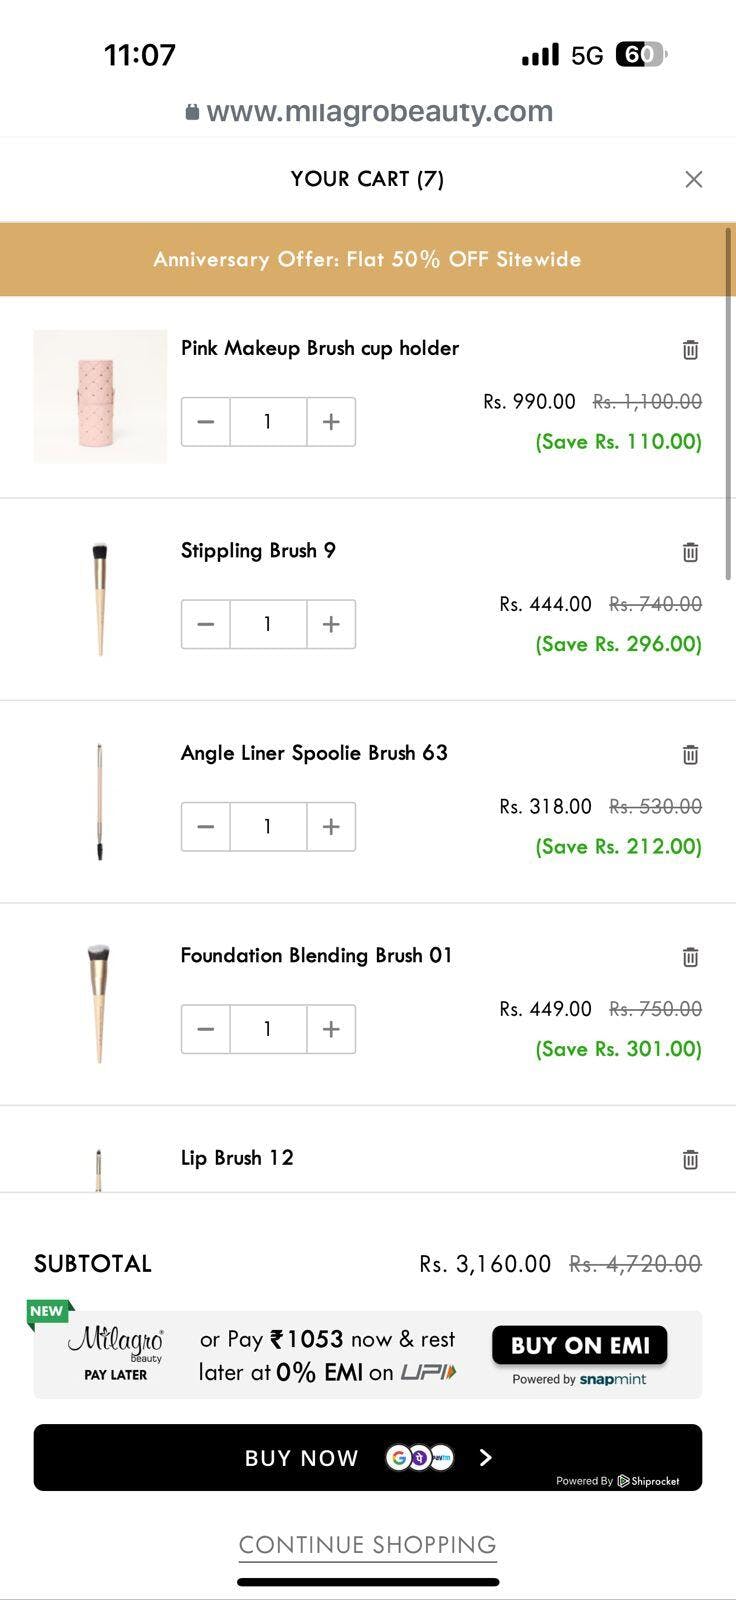
Task: Open the Stippling Brush 9 product image
Action: click(x=100, y=598)
